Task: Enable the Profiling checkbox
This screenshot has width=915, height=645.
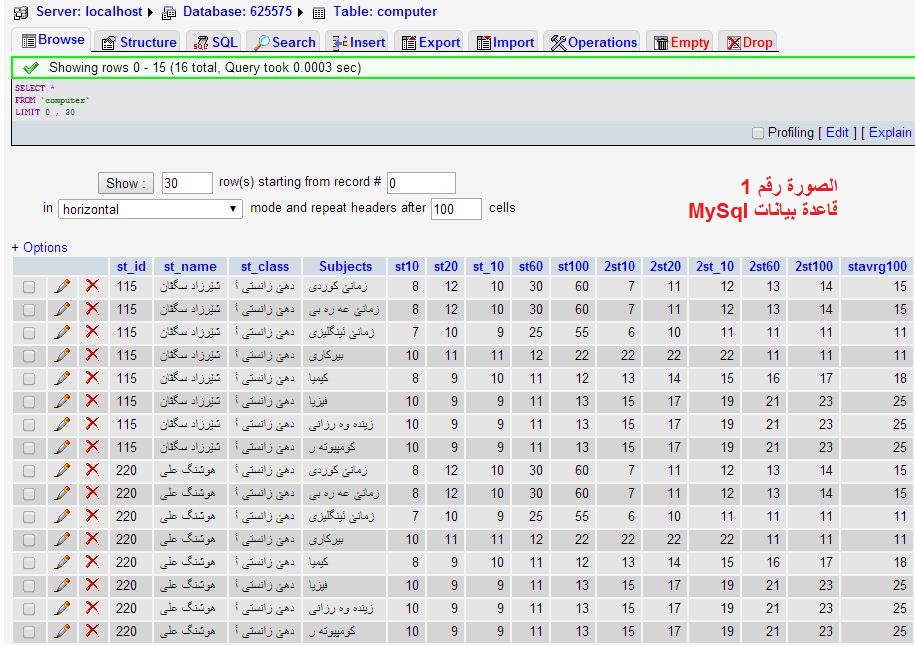Action: coord(757,133)
